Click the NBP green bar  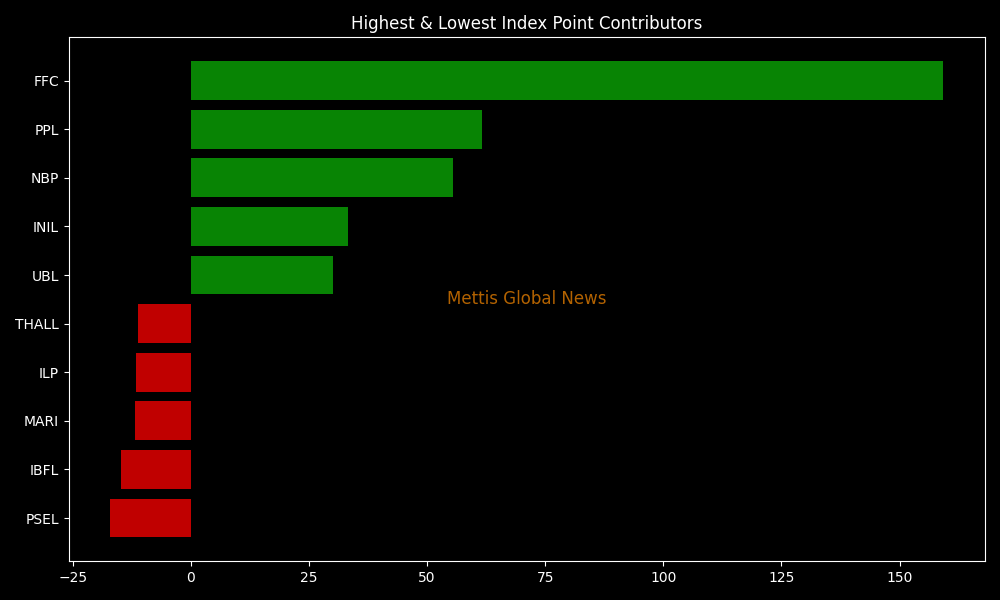pyautogui.click(x=322, y=178)
